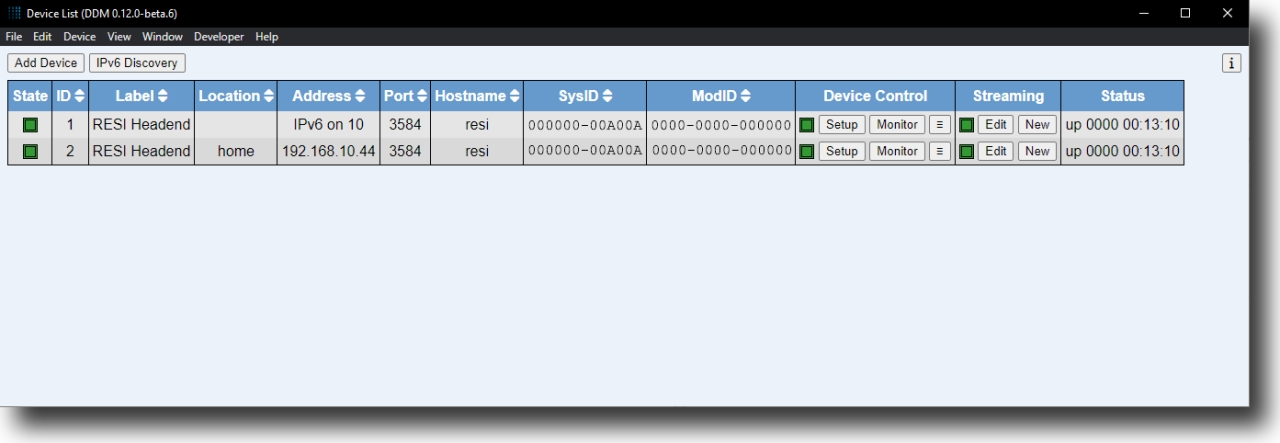Click the hostname 'resi' cell in row 2
Viewport: 1280px width, 443px height.
[x=477, y=151]
